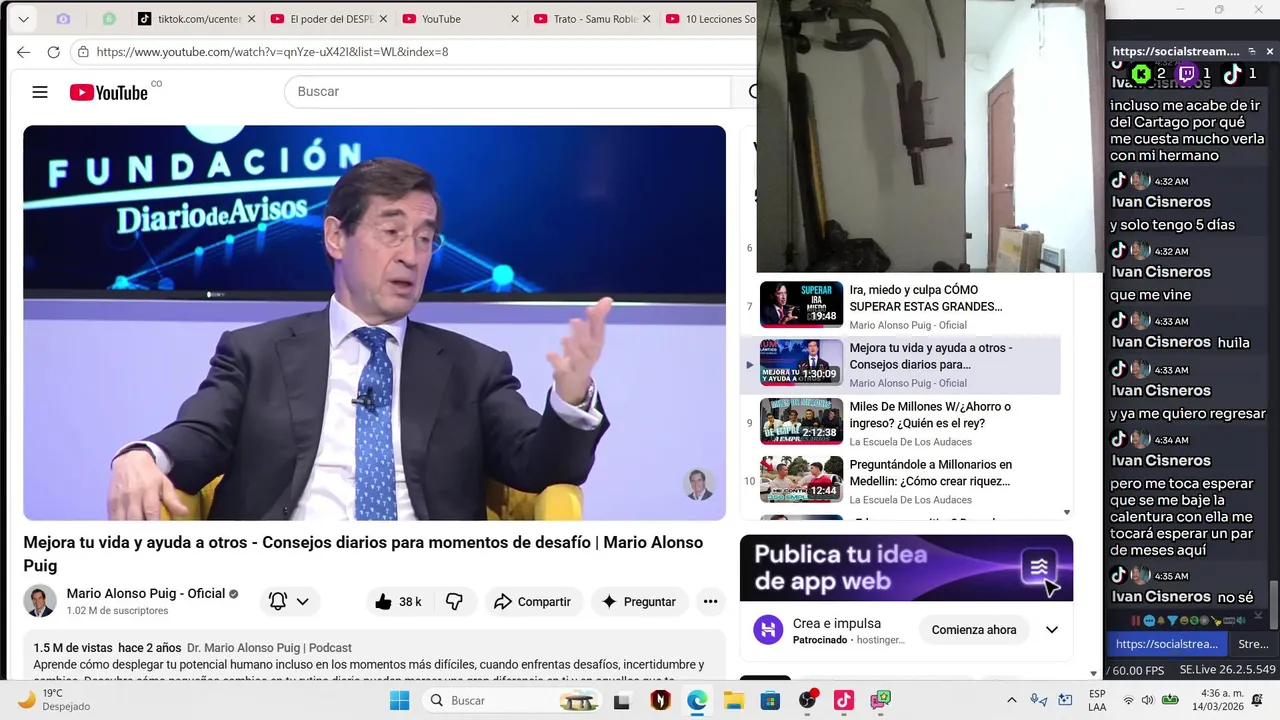Click the Kick viewer count icon
The height and width of the screenshot is (720, 1280).
[x=1141, y=73]
